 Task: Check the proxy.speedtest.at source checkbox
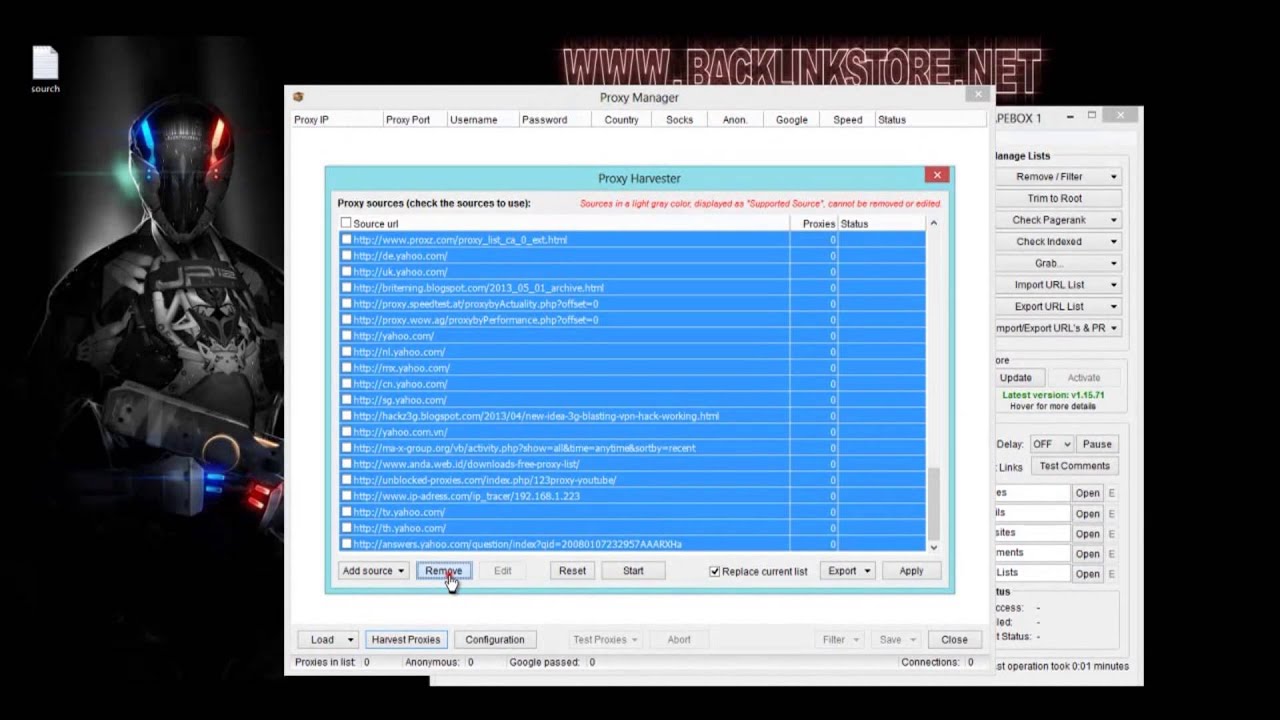[346, 304]
